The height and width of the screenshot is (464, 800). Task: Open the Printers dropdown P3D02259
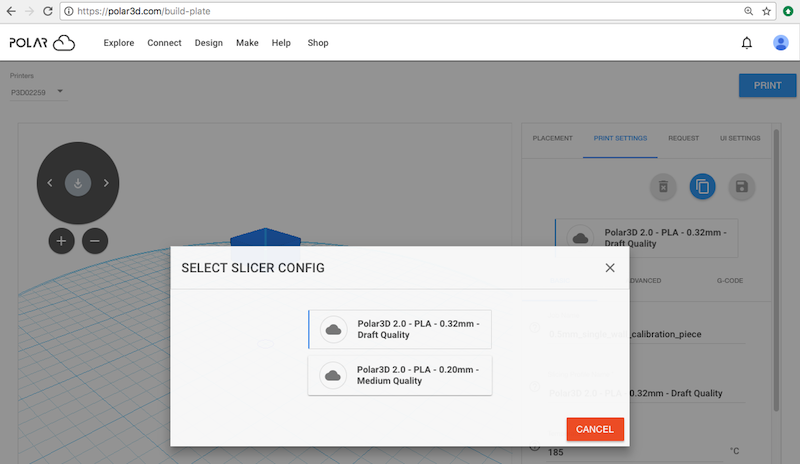coord(38,92)
